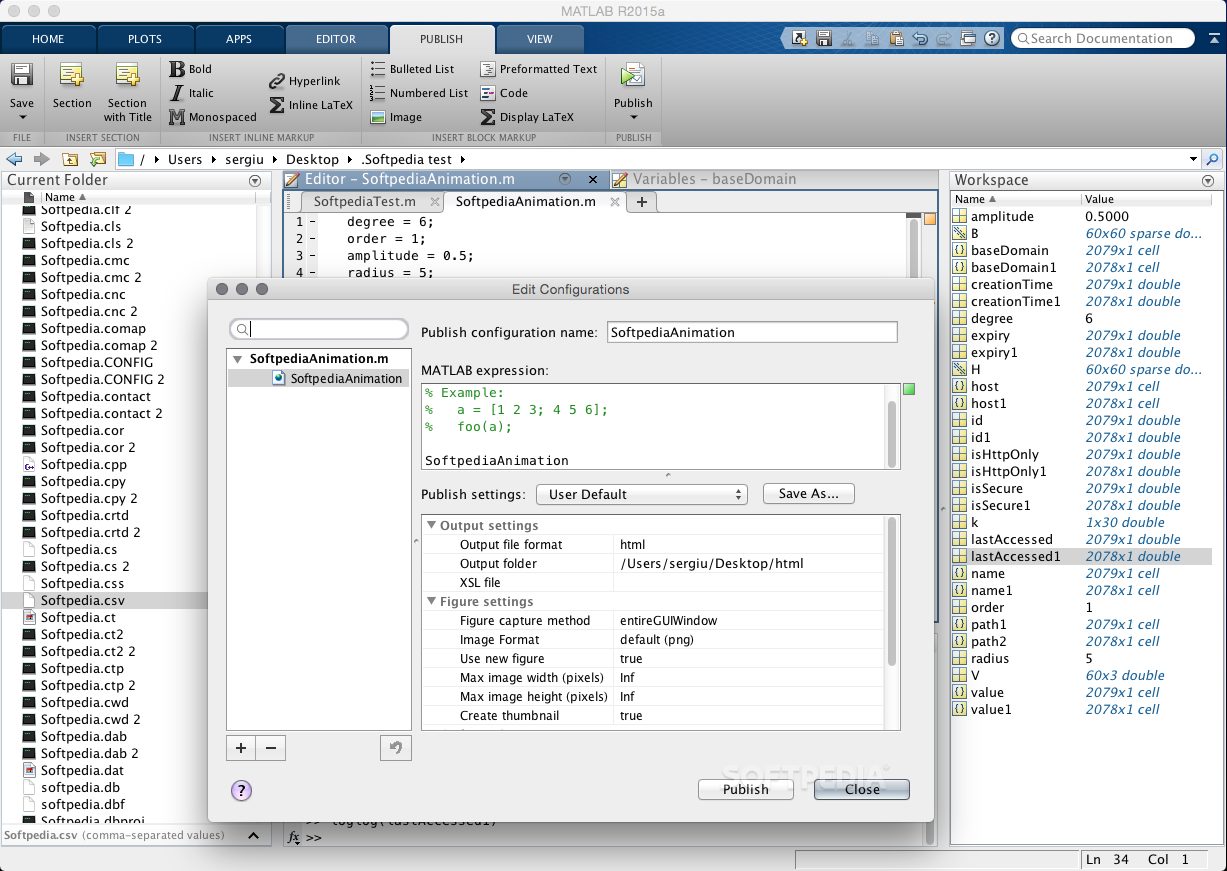Click the Desktop segment in the path bar
This screenshot has height=871, width=1227.
point(312,159)
